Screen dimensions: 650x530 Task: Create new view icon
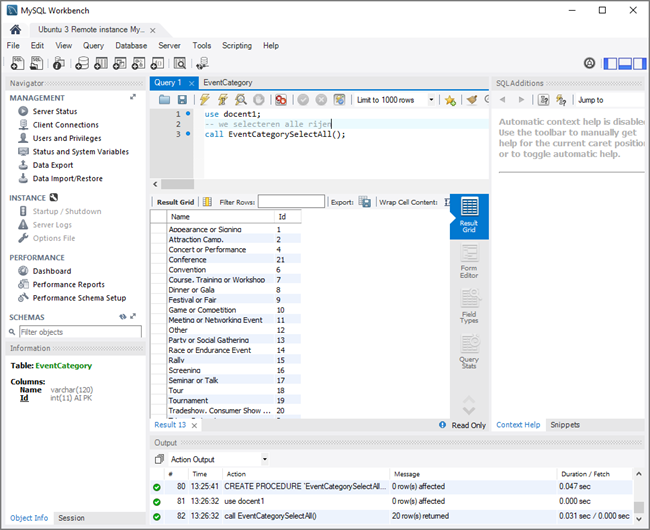tap(120, 63)
